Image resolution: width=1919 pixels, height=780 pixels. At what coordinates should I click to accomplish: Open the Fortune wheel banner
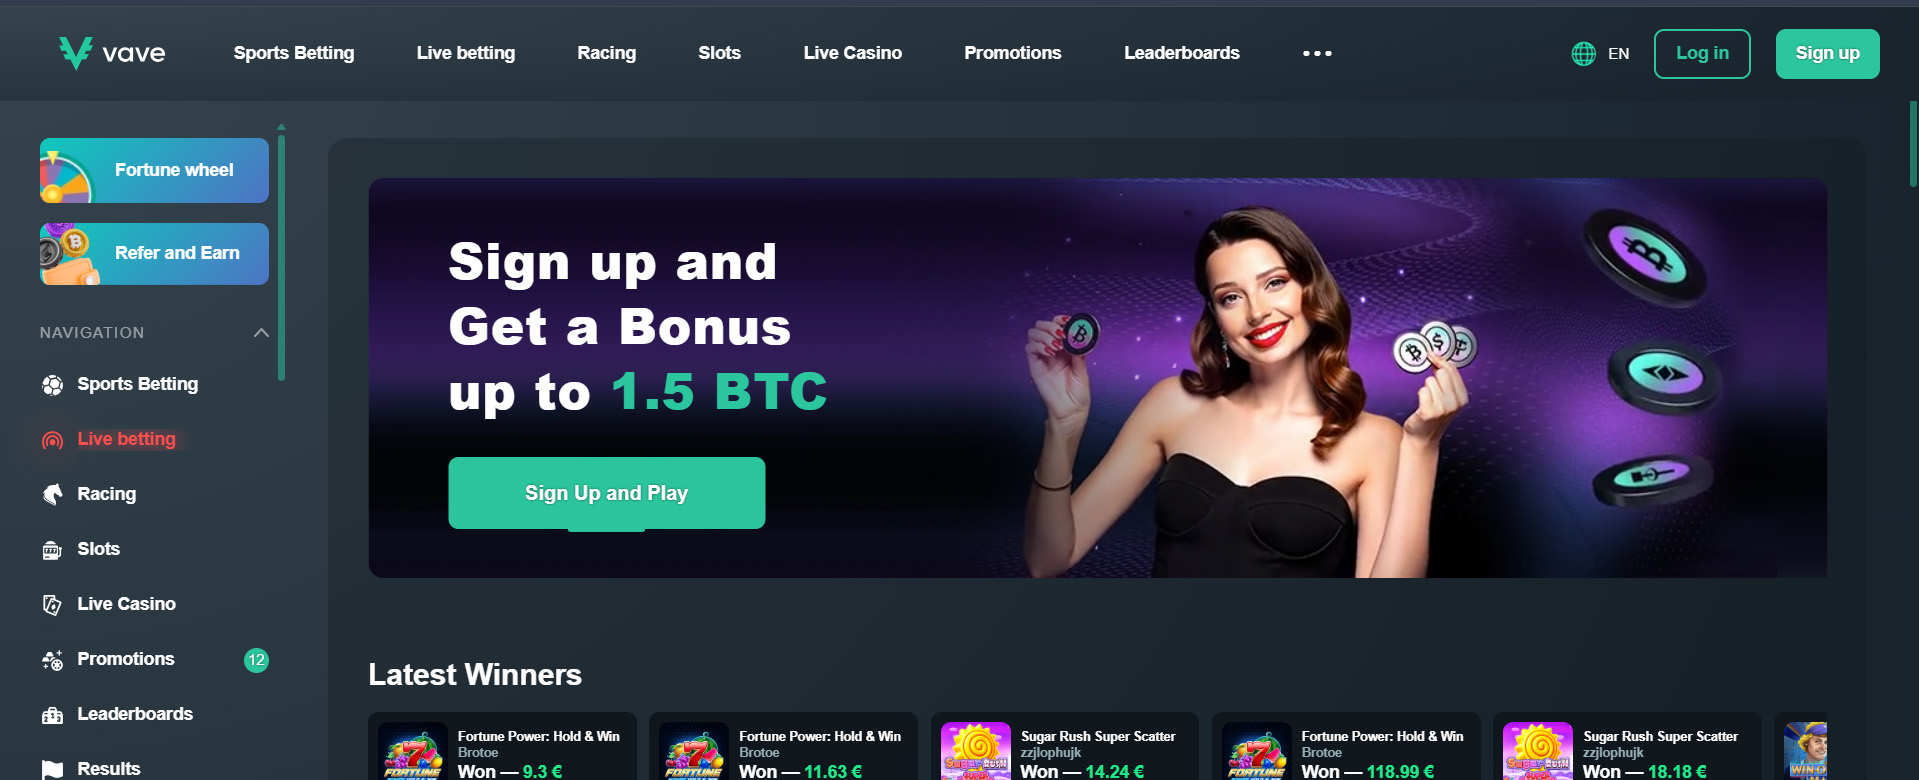point(154,170)
